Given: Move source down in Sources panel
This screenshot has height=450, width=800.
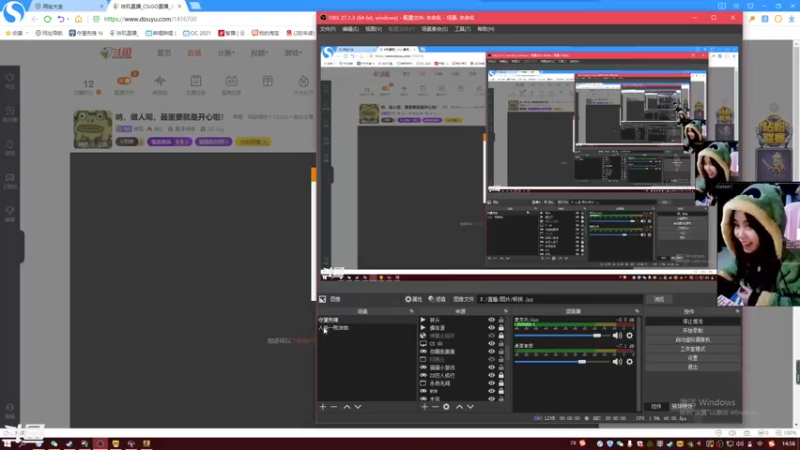Looking at the screenshot, I should click(x=470, y=407).
